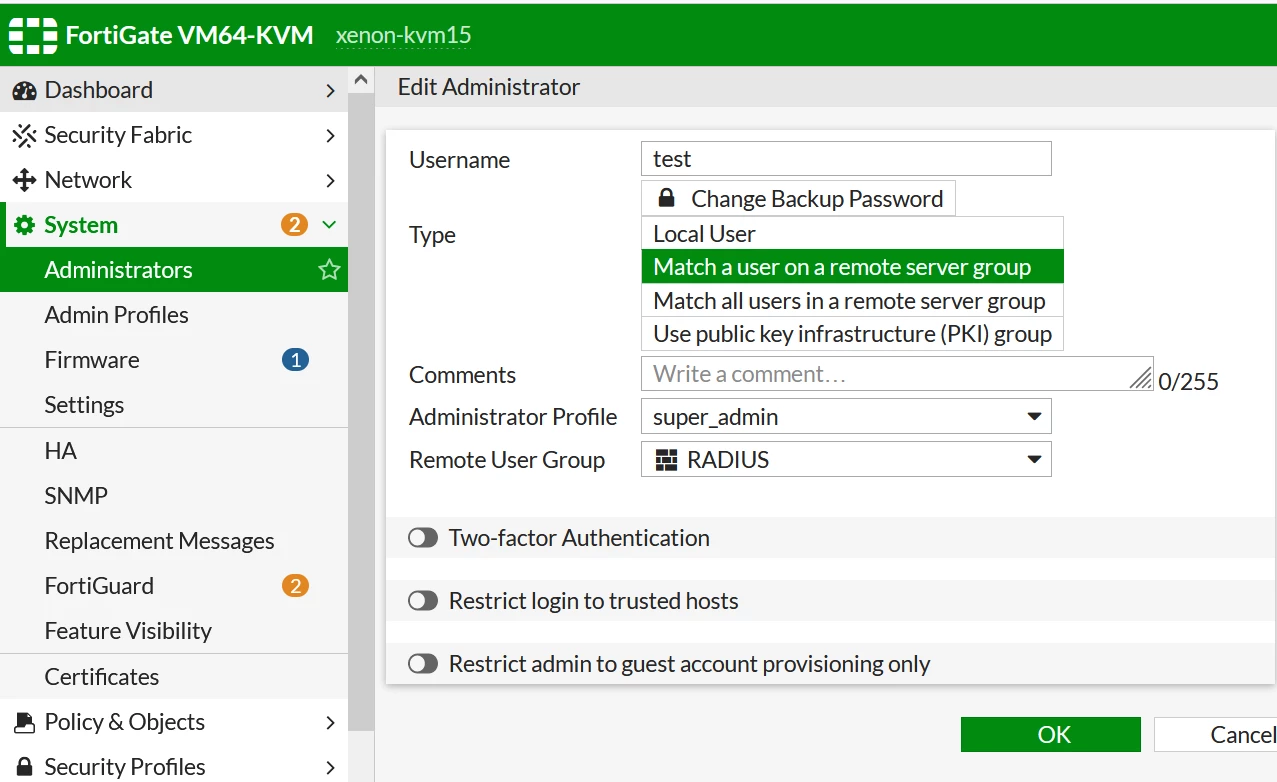Image resolution: width=1277 pixels, height=782 pixels.
Task: Open the Firmware page
Action: [x=174, y=360]
